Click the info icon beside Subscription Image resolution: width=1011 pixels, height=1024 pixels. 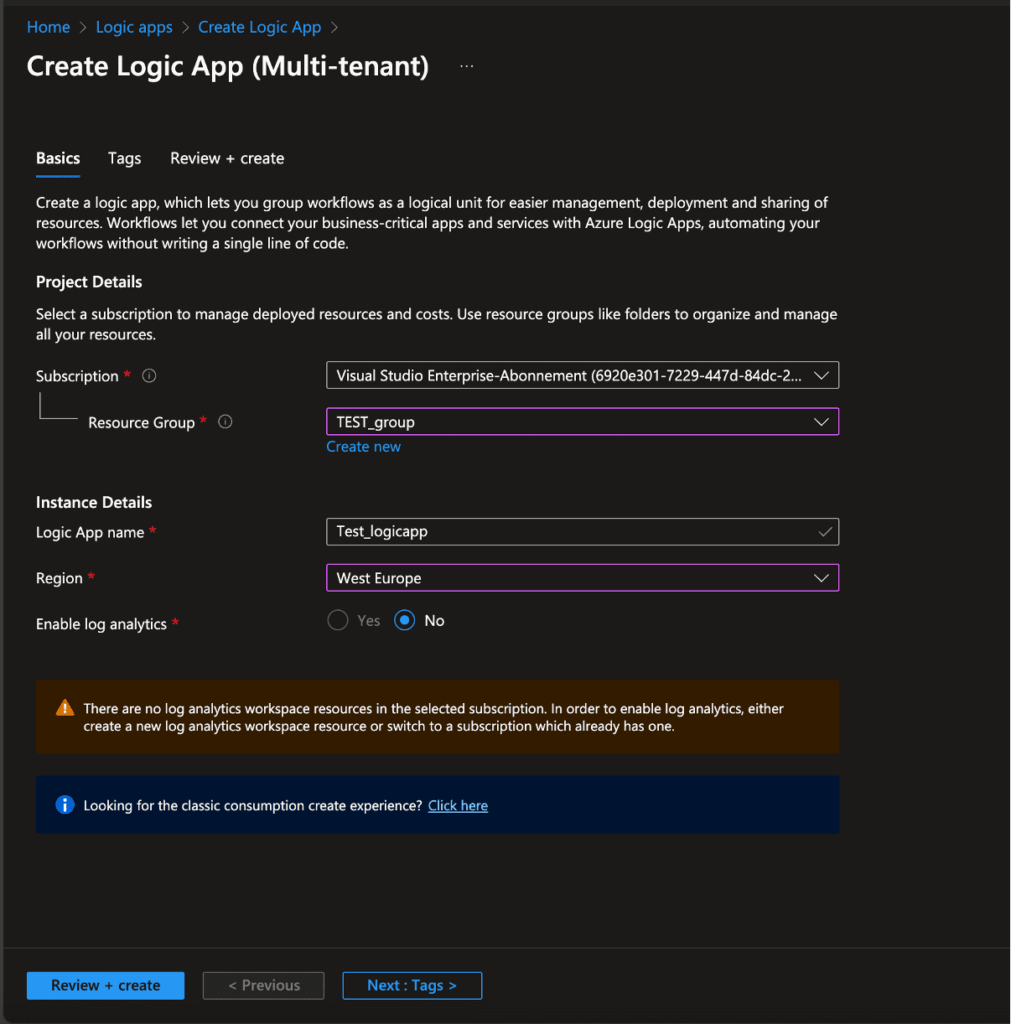(148, 376)
